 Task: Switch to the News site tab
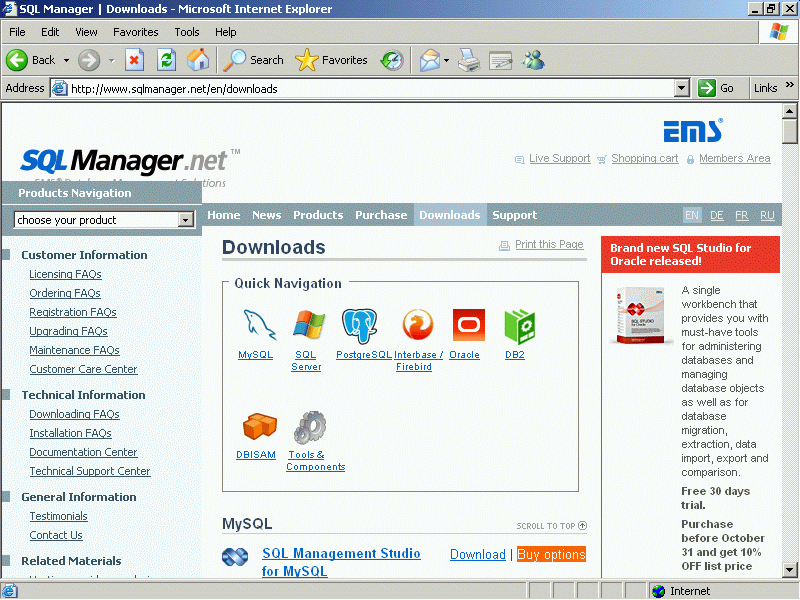click(x=266, y=215)
